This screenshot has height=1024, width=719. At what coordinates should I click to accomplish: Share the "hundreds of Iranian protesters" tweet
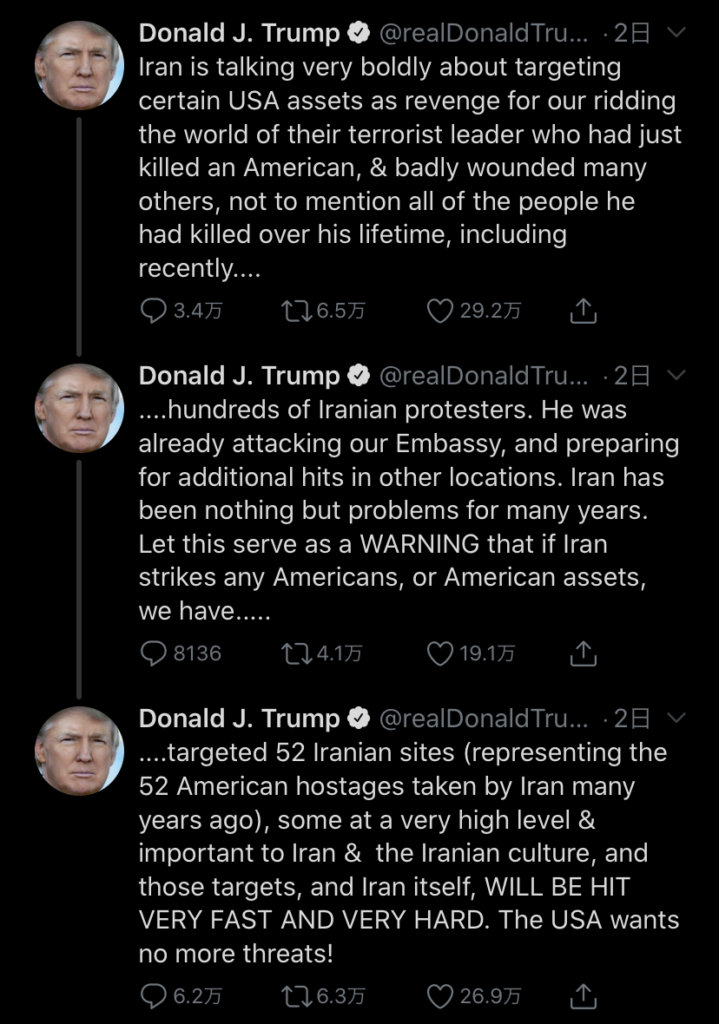[x=583, y=654]
